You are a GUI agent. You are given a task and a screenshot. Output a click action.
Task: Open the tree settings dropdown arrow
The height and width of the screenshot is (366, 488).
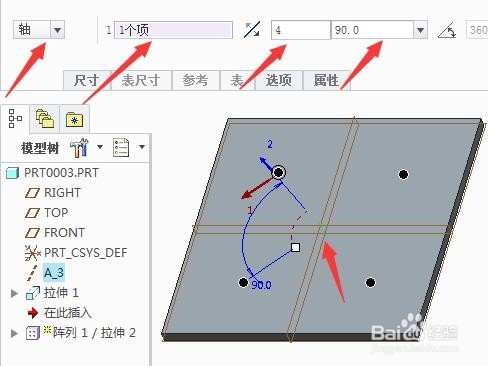pyautogui.click(x=100, y=147)
